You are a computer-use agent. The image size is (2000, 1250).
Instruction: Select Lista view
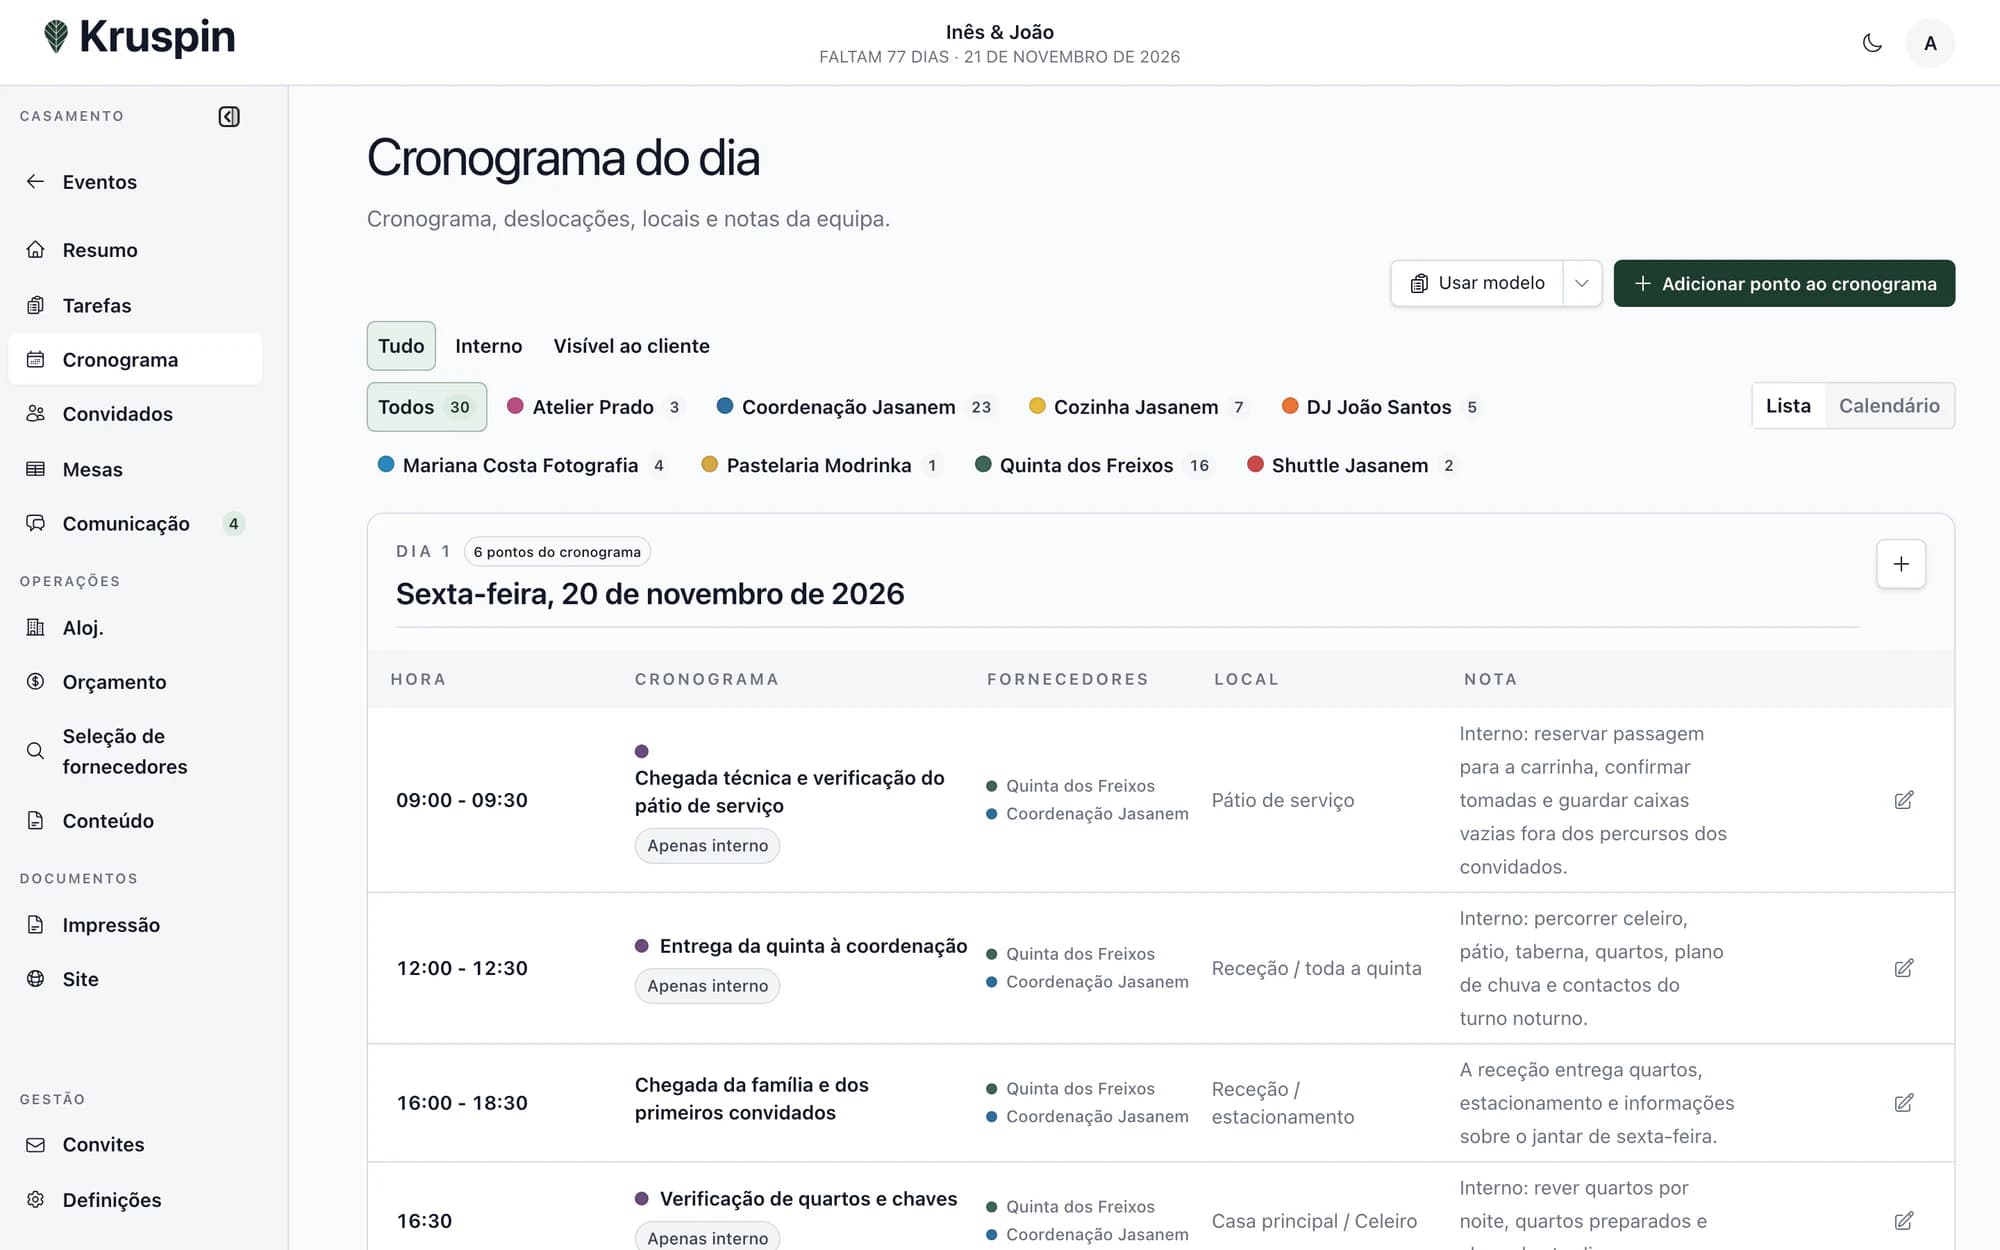(x=1788, y=406)
